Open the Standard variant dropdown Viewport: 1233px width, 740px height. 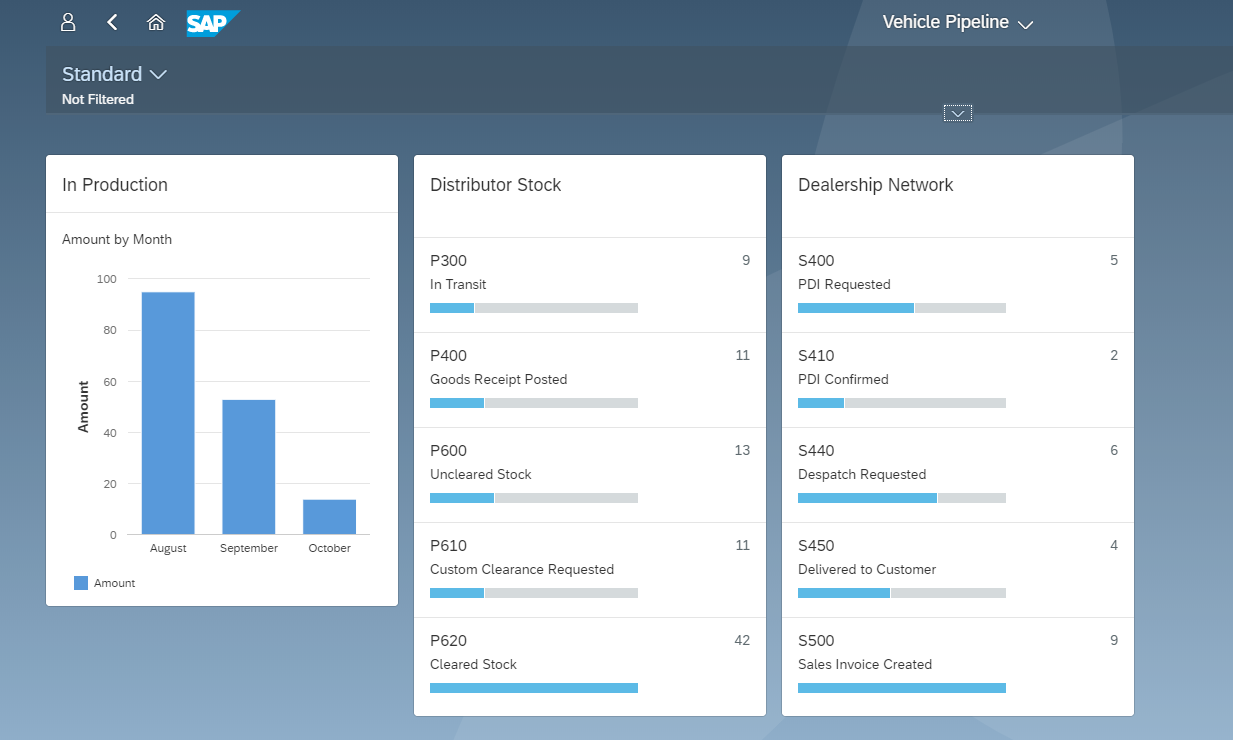(114, 74)
